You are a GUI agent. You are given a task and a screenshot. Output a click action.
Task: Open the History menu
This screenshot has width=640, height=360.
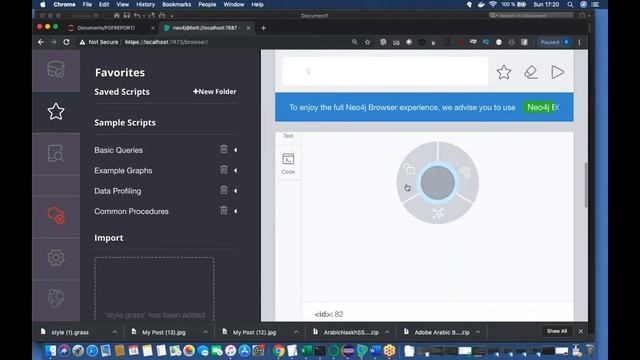click(145, 4)
